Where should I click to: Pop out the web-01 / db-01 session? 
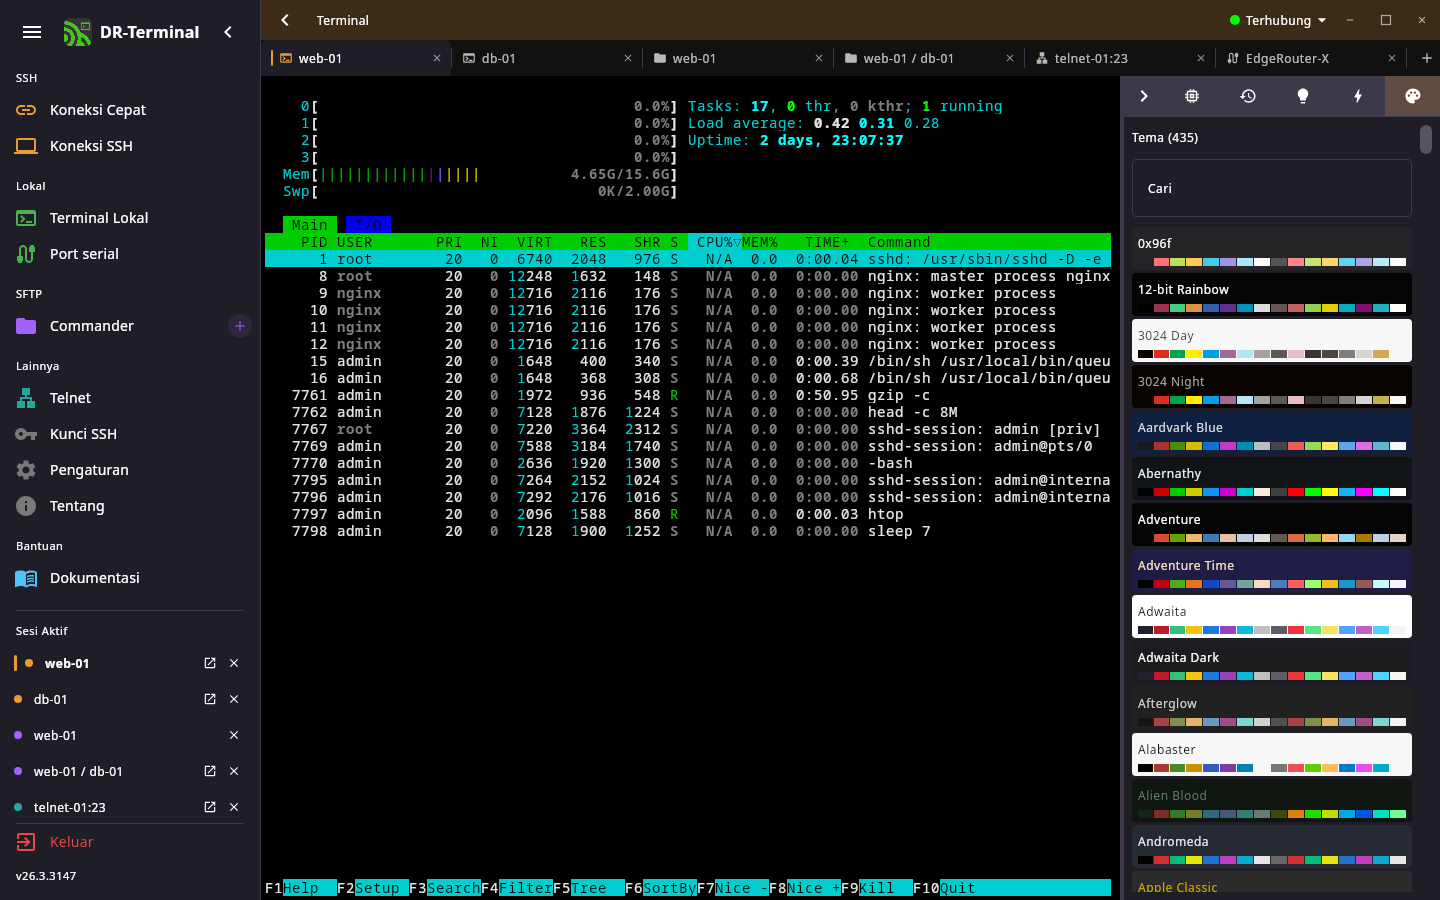(x=210, y=771)
